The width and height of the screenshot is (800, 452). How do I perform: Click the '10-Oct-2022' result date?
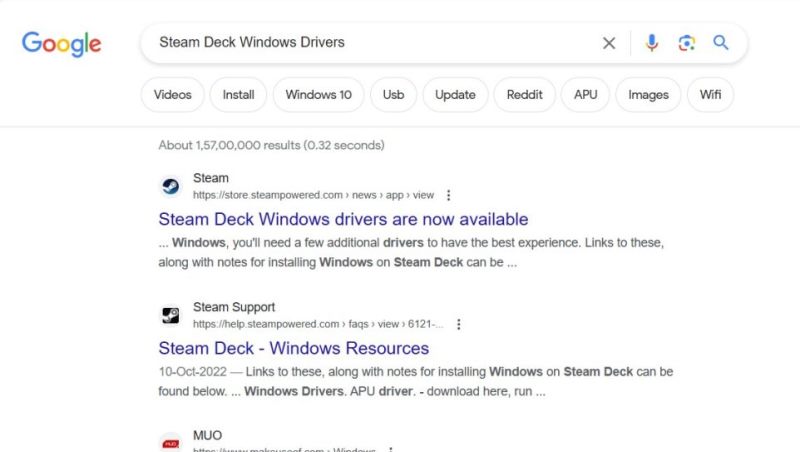192,371
